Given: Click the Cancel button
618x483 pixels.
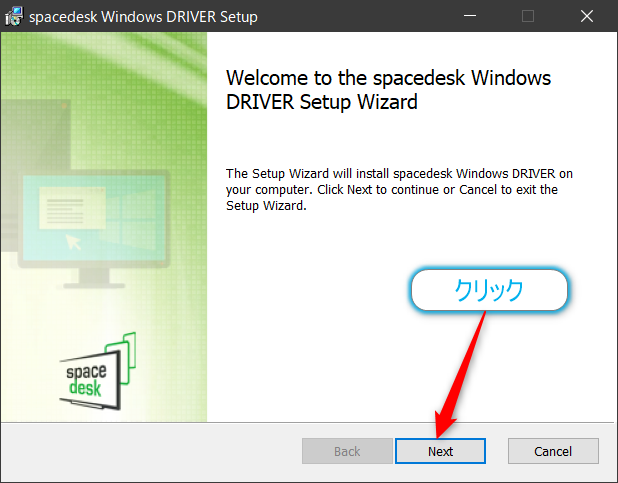Looking at the screenshot, I should point(553,451).
